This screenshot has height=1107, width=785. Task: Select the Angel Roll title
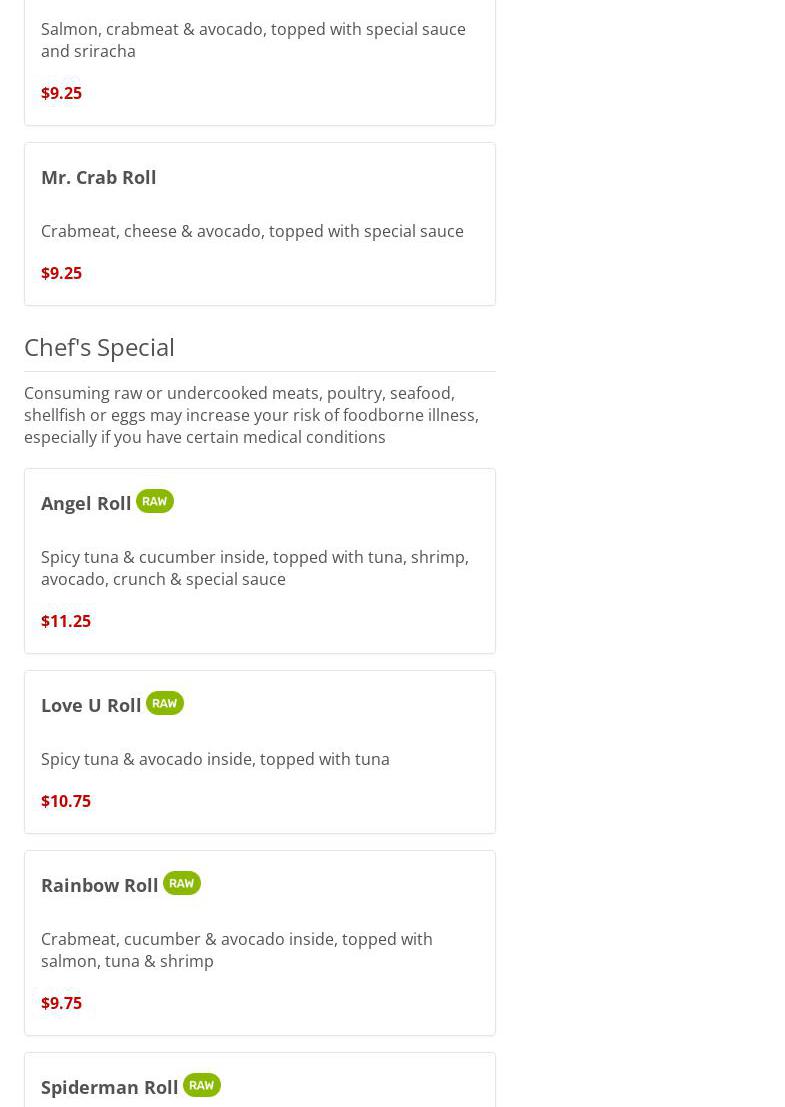[x=86, y=503]
